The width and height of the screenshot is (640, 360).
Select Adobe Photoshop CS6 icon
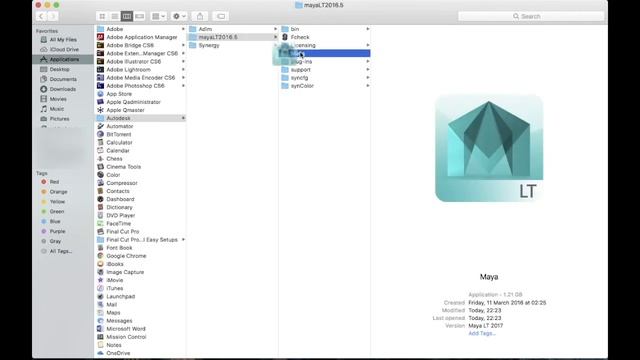(x=100, y=86)
